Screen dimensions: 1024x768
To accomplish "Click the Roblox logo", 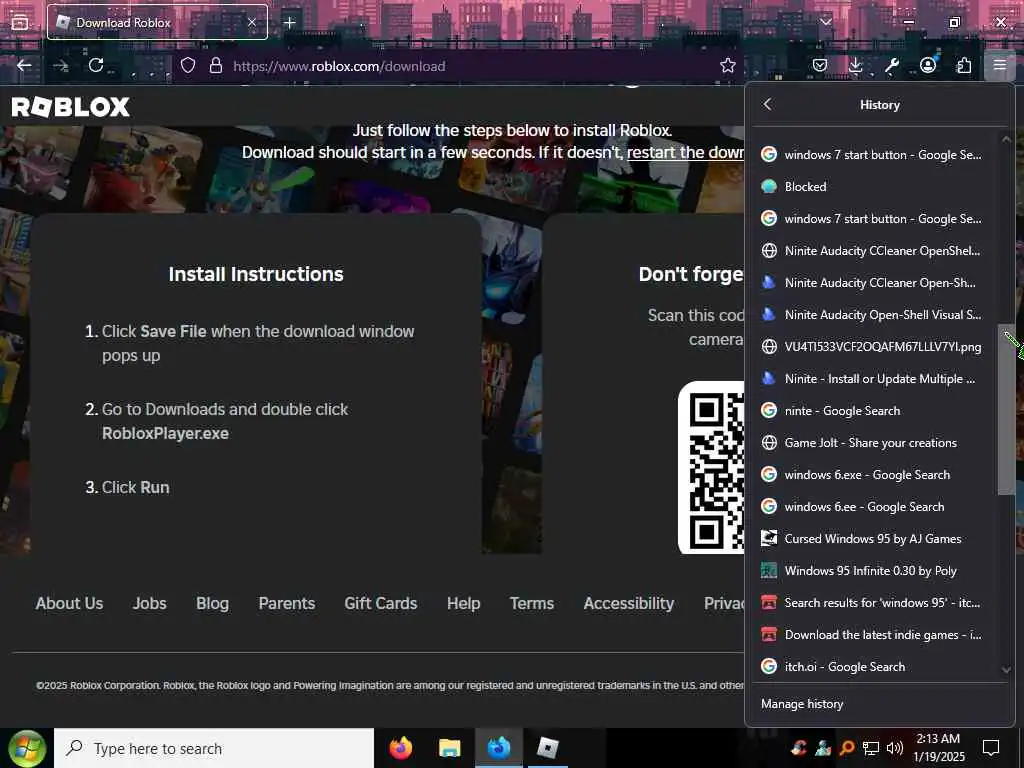I will pos(71,107).
